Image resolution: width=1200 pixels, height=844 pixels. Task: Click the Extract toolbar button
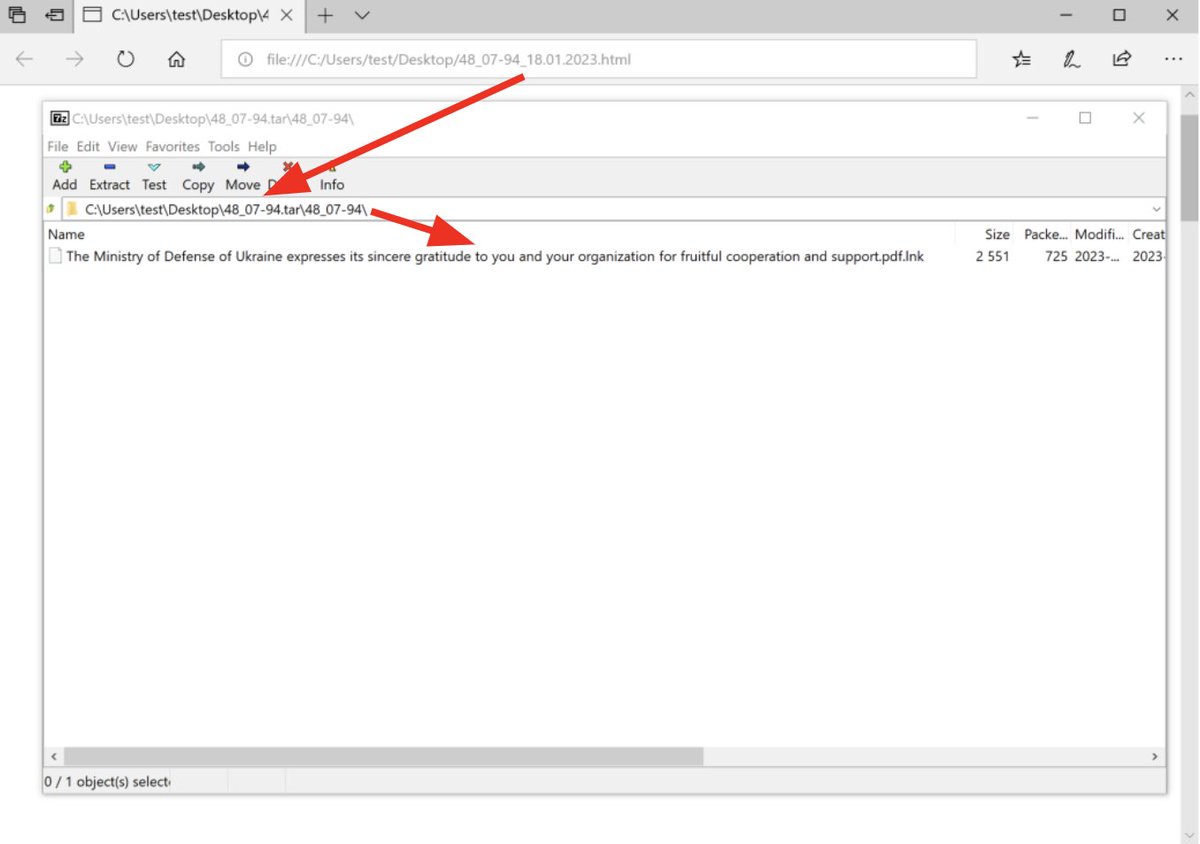pyautogui.click(x=109, y=176)
